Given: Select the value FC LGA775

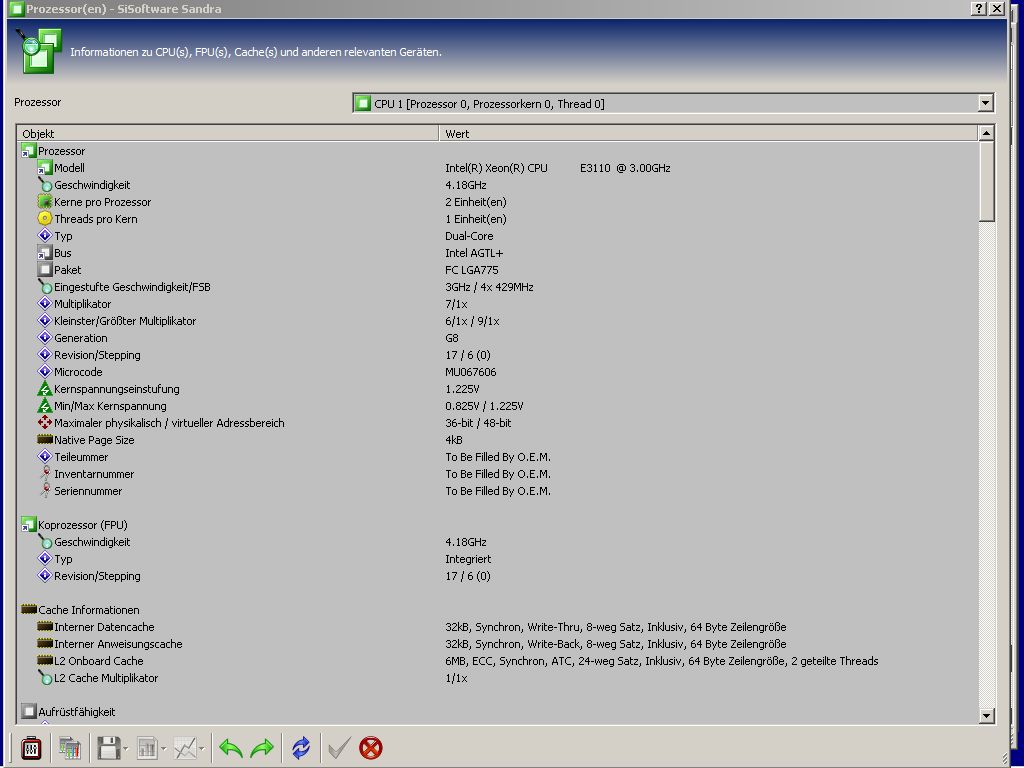Looking at the screenshot, I should tap(472, 270).
